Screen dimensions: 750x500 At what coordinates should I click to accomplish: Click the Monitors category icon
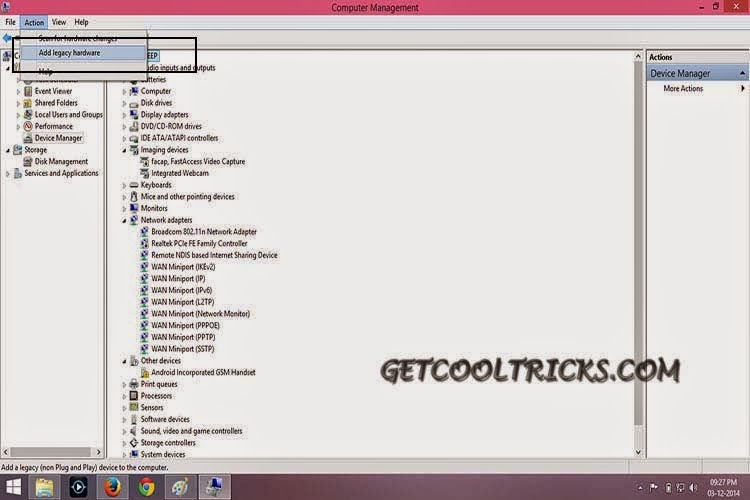click(134, 208)
